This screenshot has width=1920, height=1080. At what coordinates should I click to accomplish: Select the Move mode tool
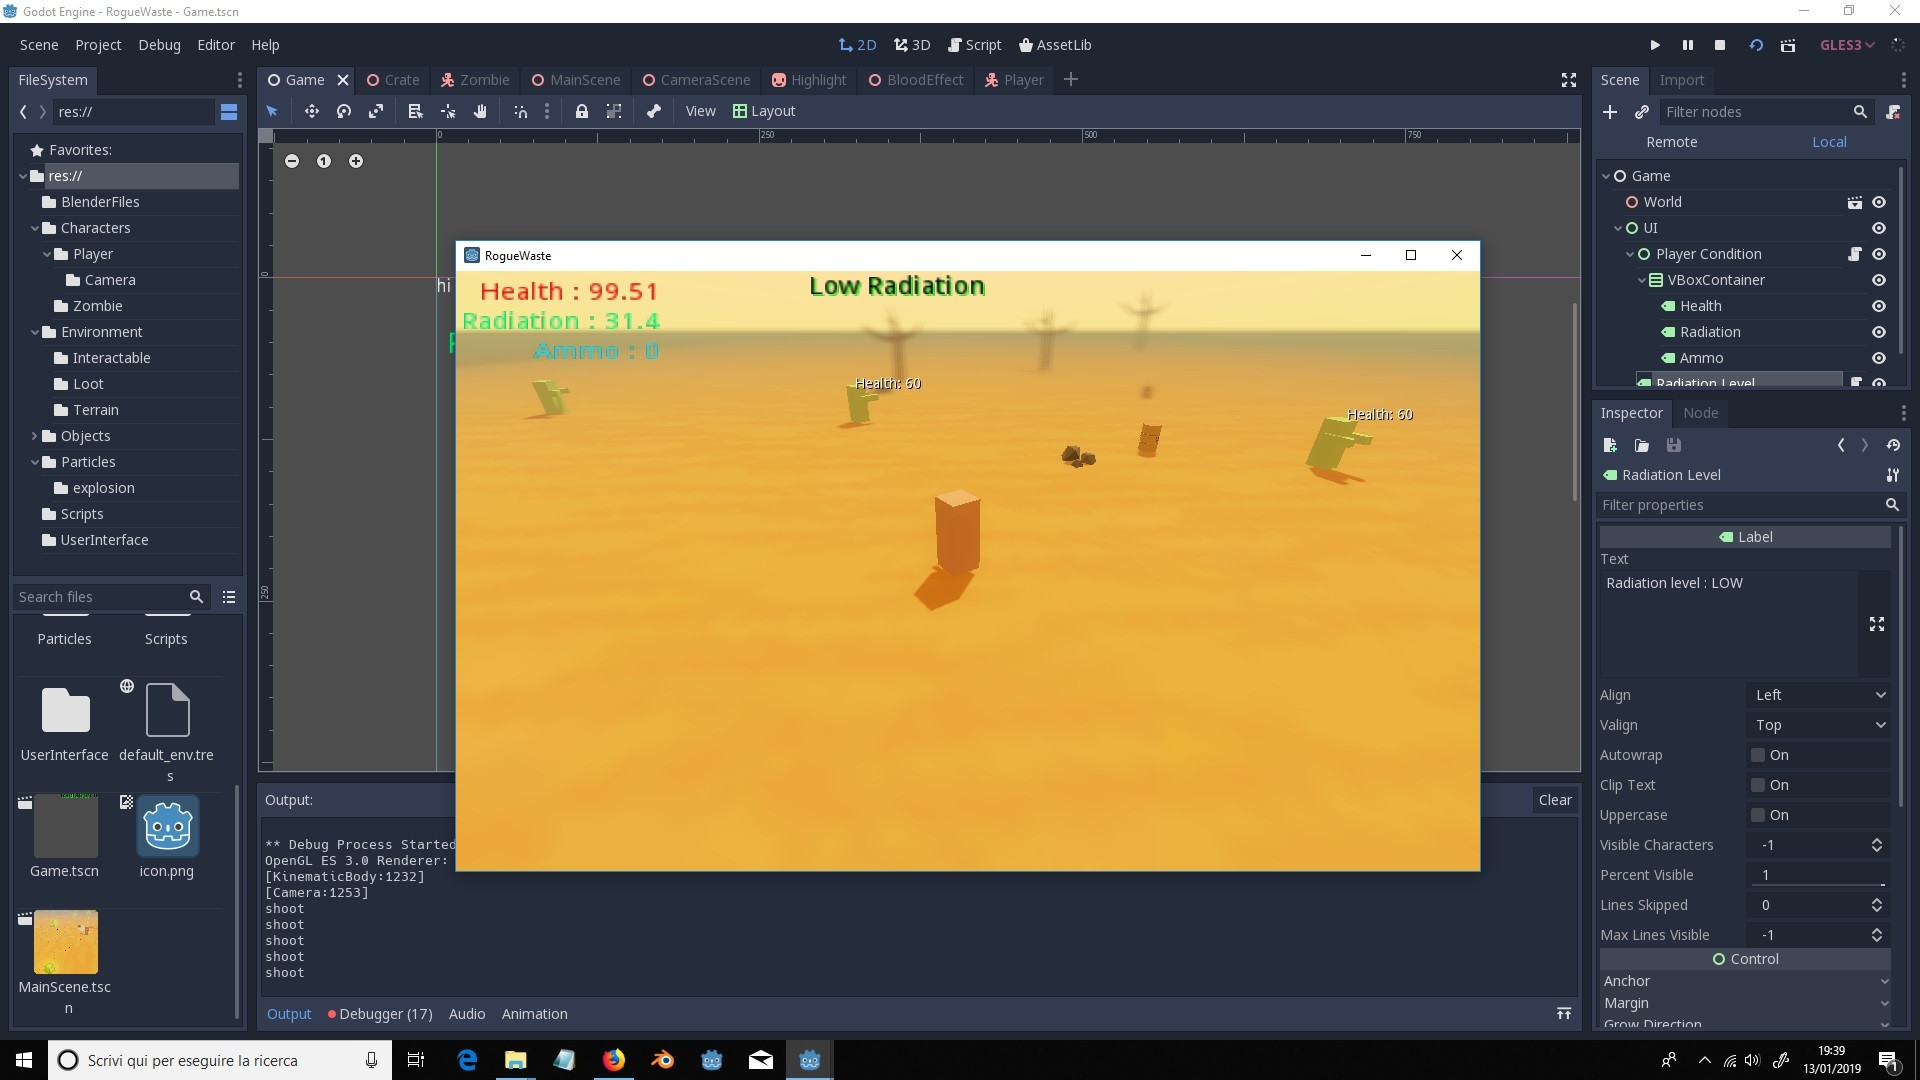311,111
